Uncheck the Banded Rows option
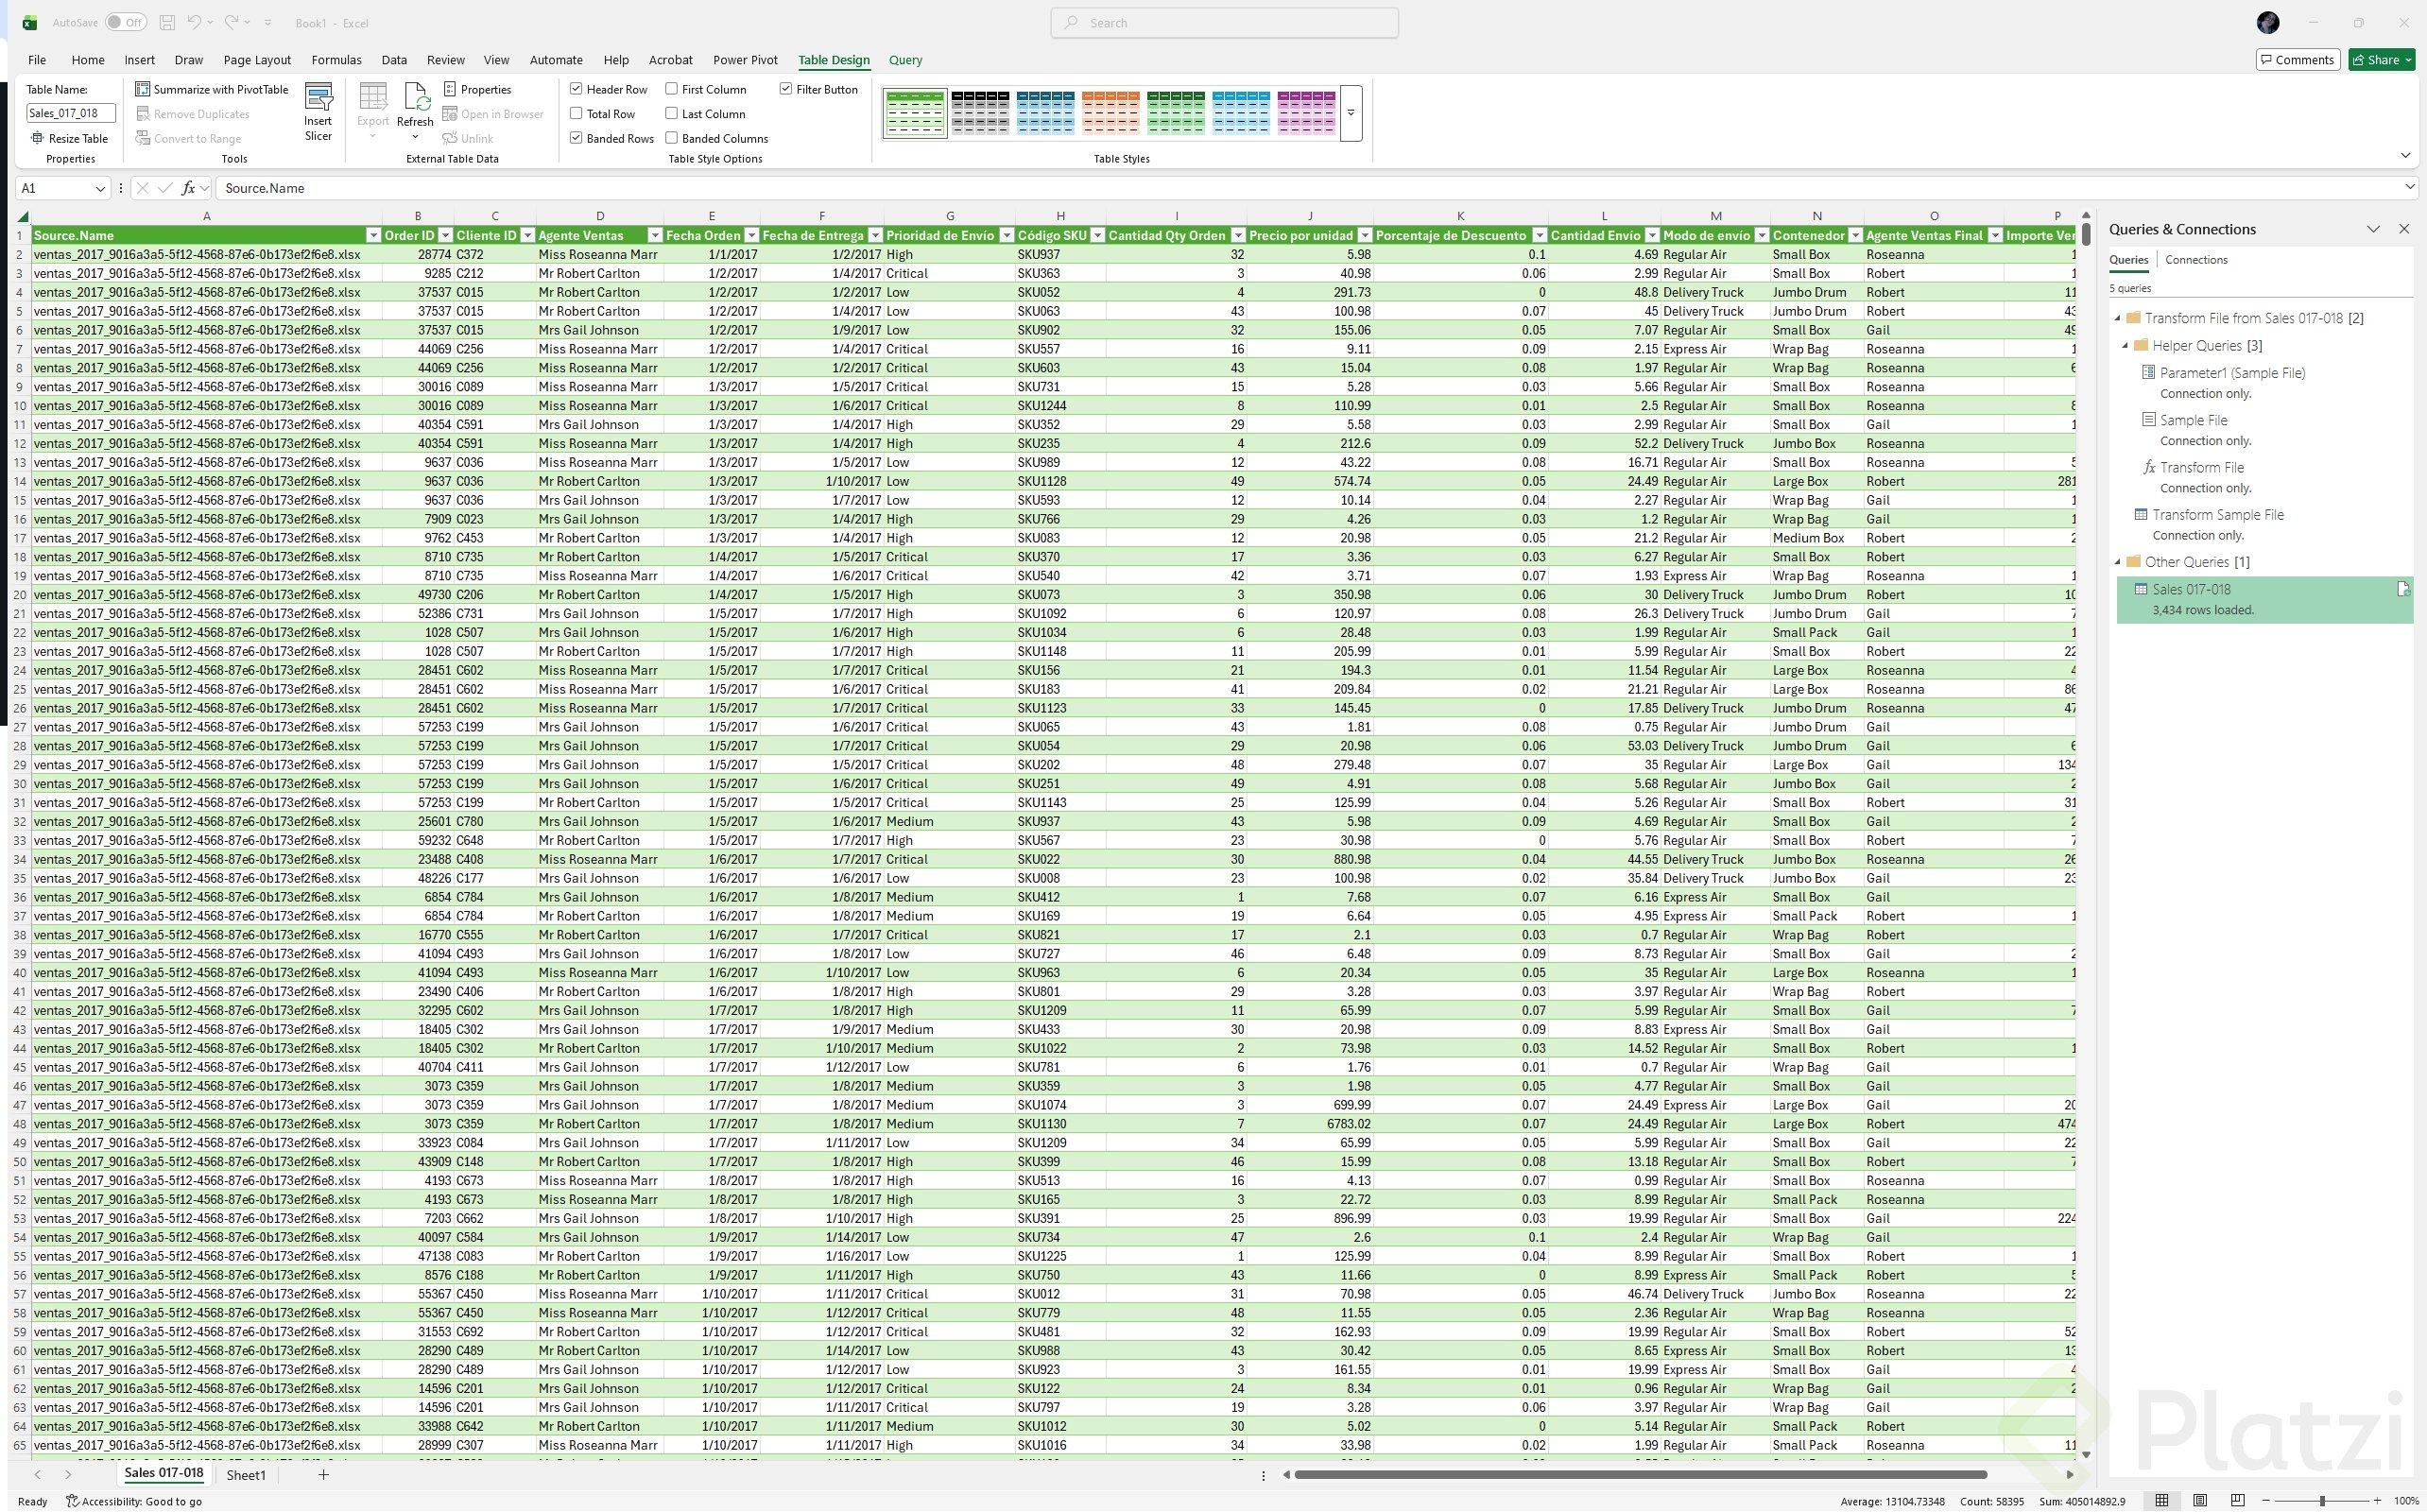2427x1512 pixels. pyautogui.click(x=576, y=138)
